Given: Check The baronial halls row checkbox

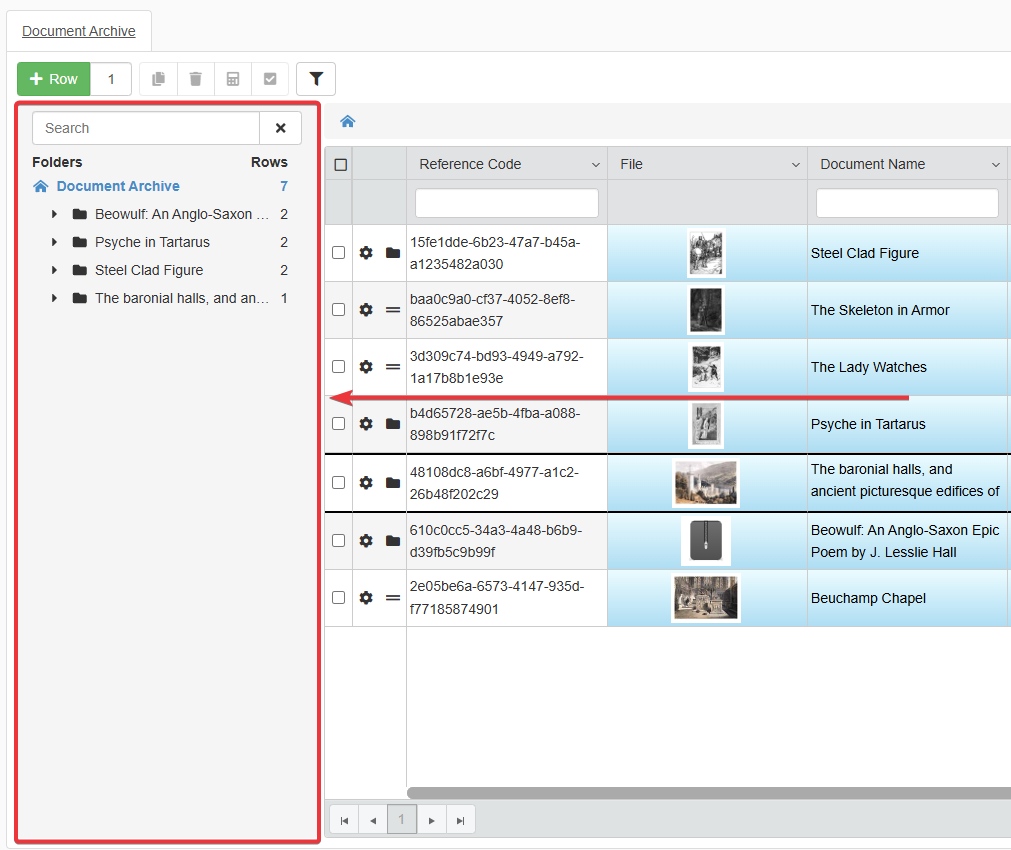Looking at the screenshot, I should (339, 482).
